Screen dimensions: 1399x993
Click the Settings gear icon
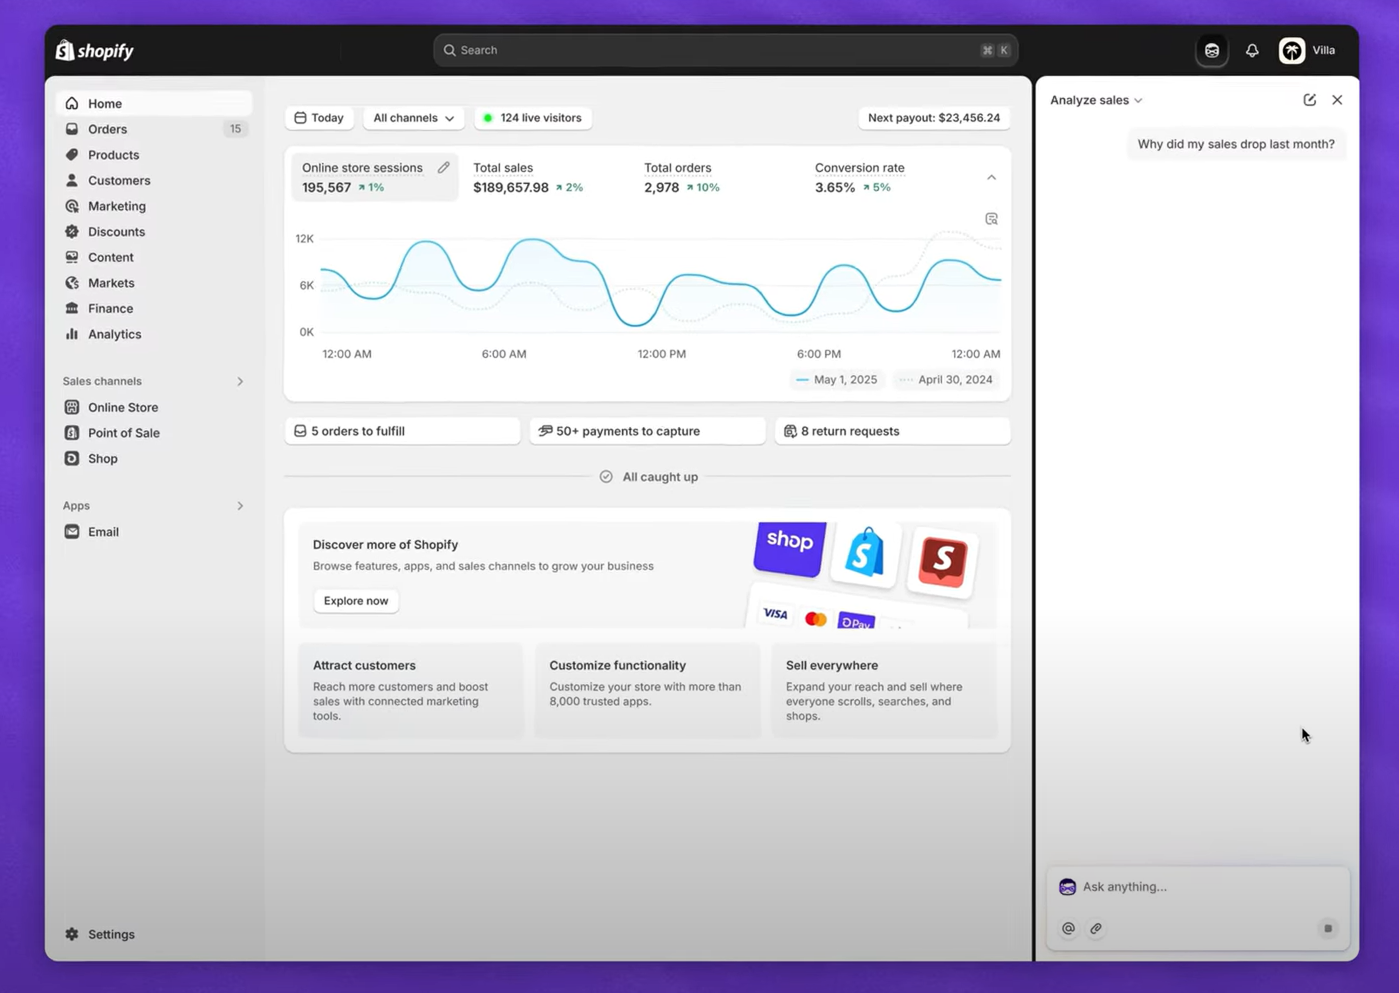pyautogui.click(x=72, y=934)
